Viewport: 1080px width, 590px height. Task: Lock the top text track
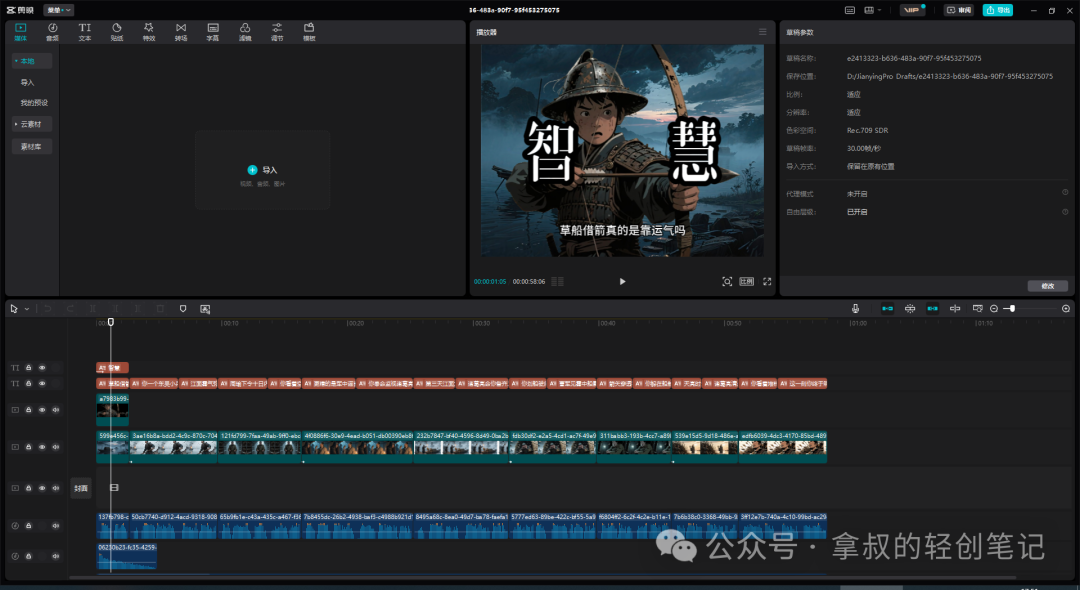click(29, 368)
